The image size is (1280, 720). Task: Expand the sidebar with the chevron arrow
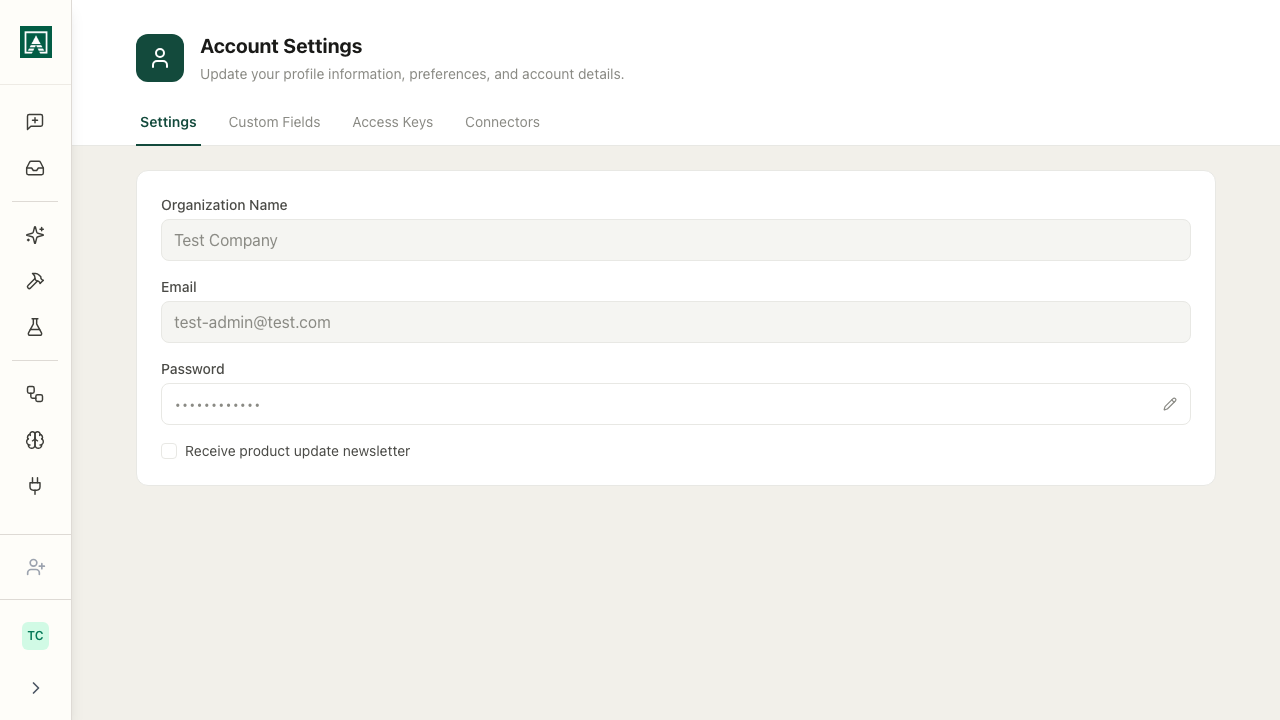coord(36,688)
